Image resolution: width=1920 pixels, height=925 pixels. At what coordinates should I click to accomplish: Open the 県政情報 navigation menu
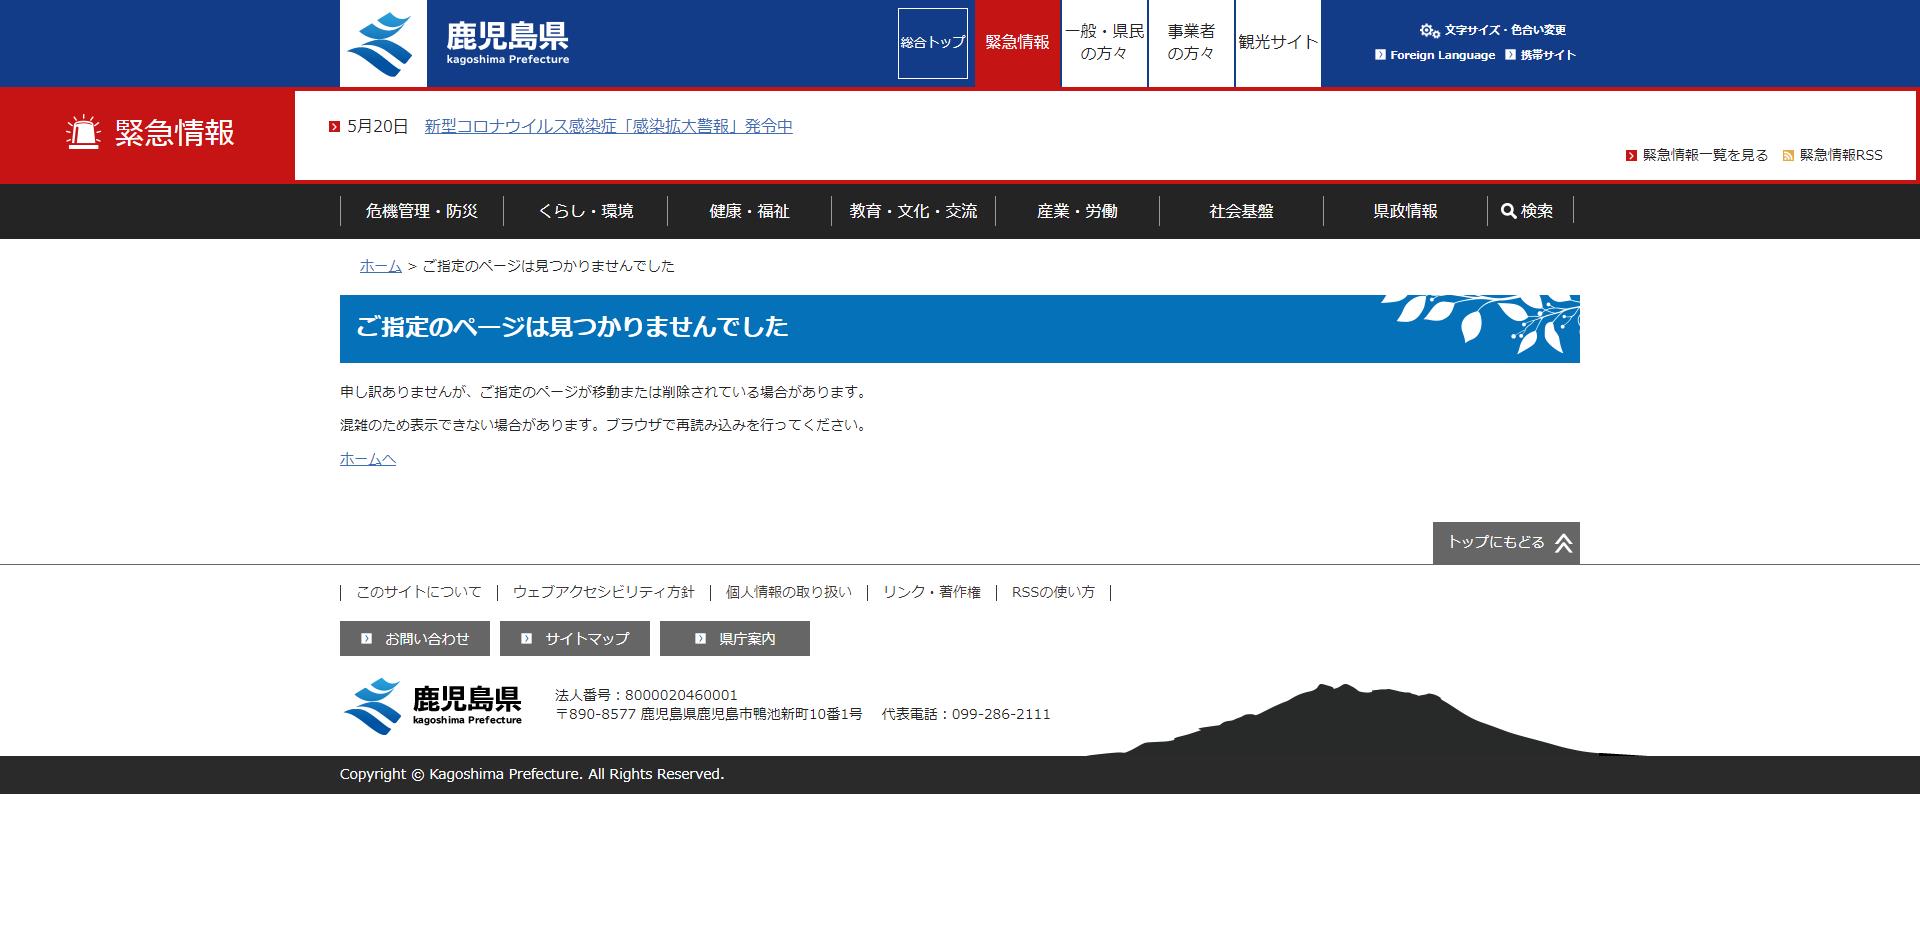tap(1405, 211)
